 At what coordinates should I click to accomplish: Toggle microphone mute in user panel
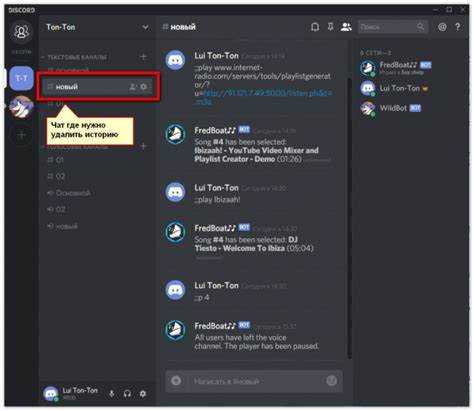point(112,394)
